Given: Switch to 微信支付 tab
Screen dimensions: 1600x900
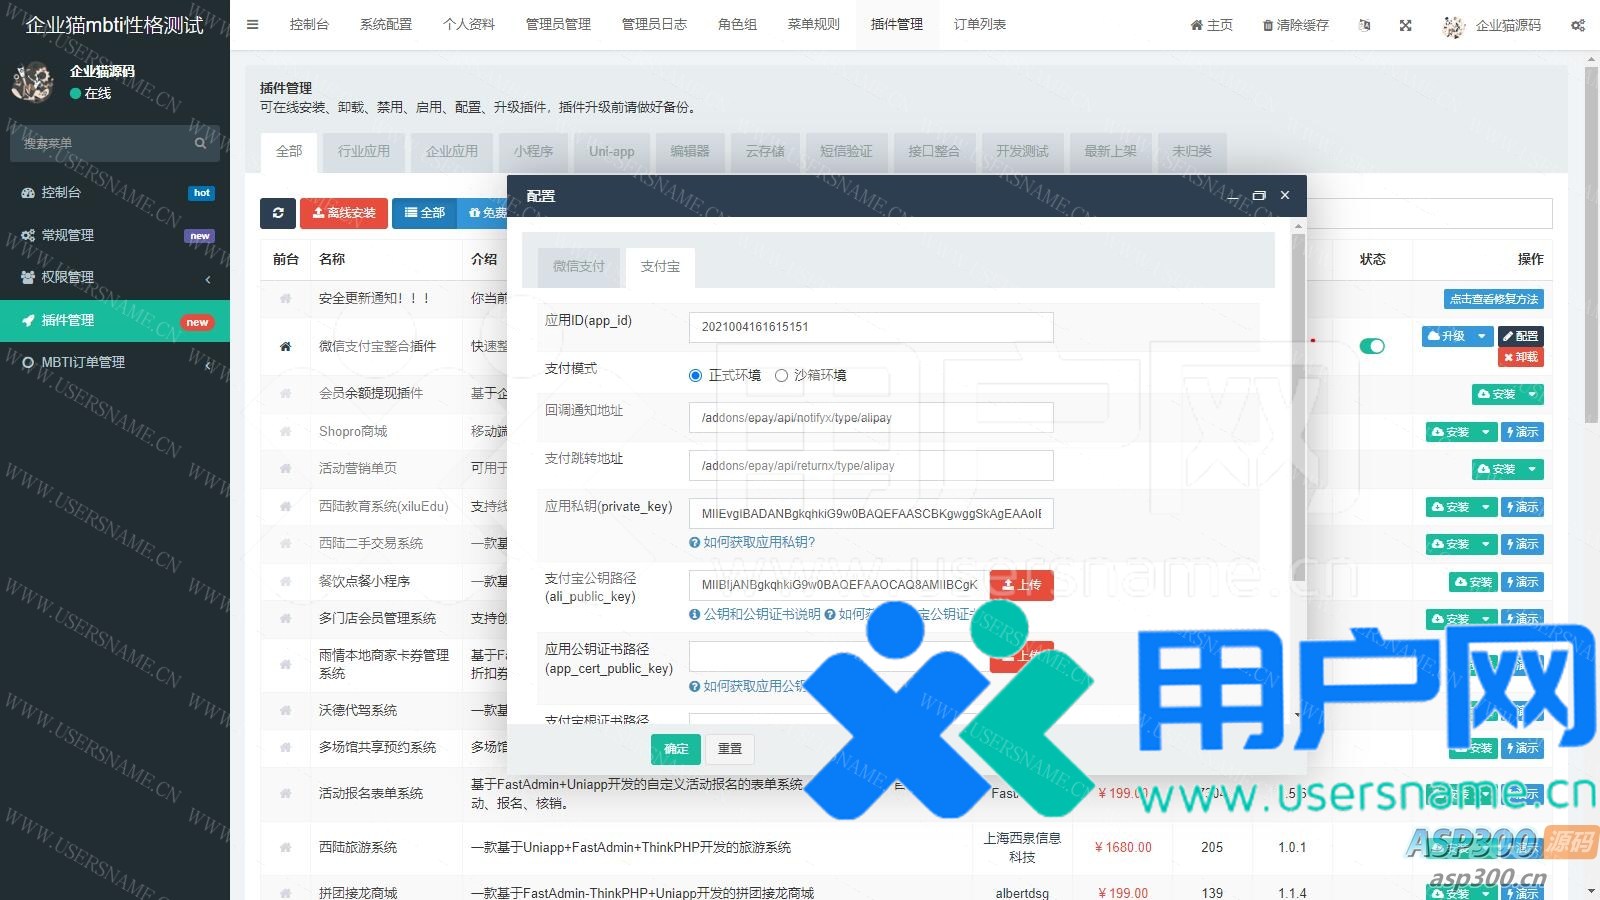Looking at the screenshot, I should pos(579,266).
